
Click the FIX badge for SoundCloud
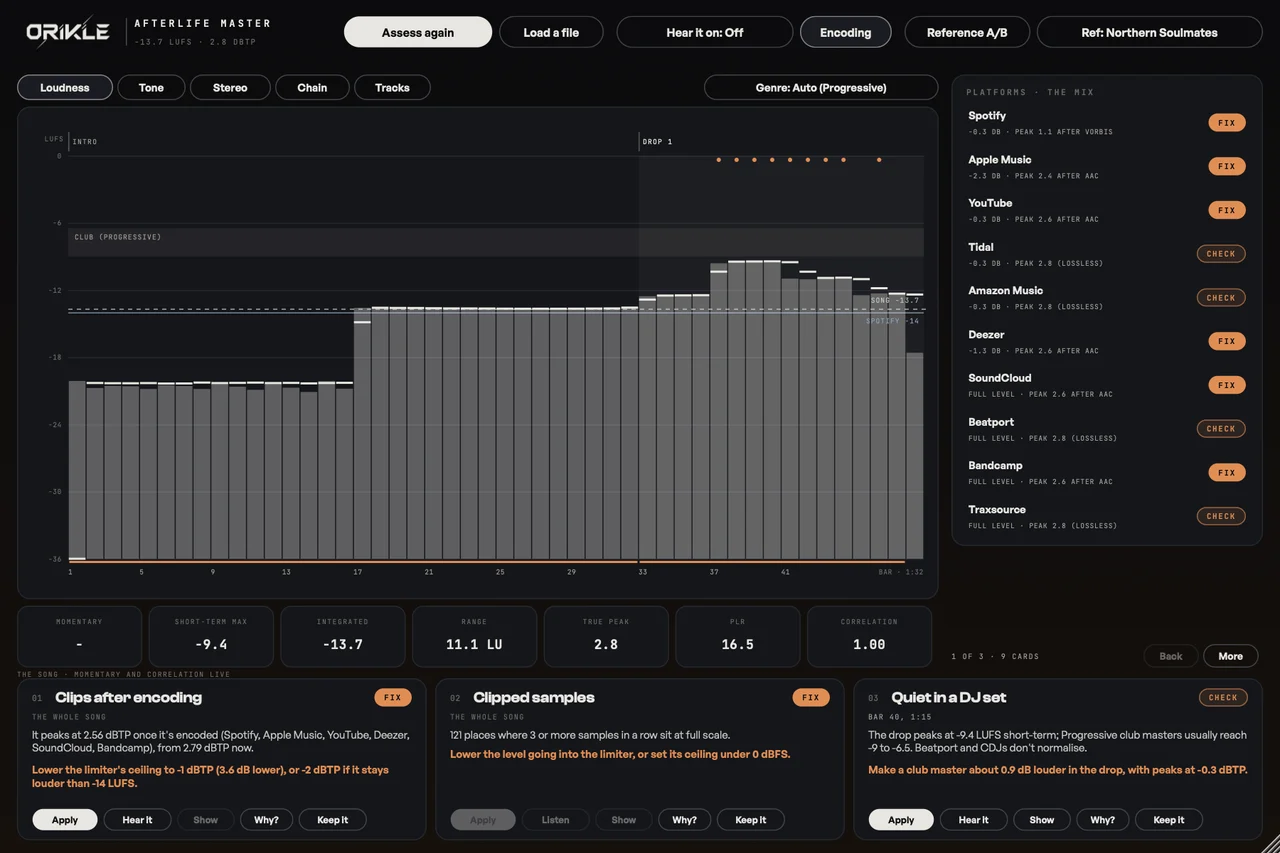1227,385
